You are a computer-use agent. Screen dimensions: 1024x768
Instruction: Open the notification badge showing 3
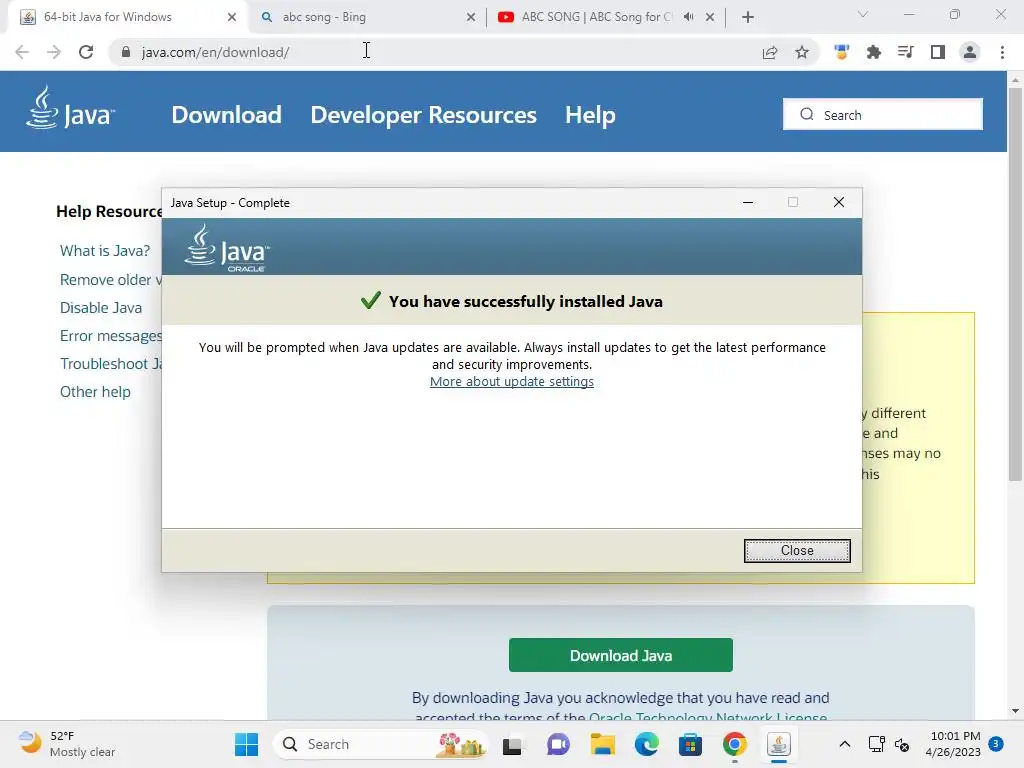(x=995, y=744)
